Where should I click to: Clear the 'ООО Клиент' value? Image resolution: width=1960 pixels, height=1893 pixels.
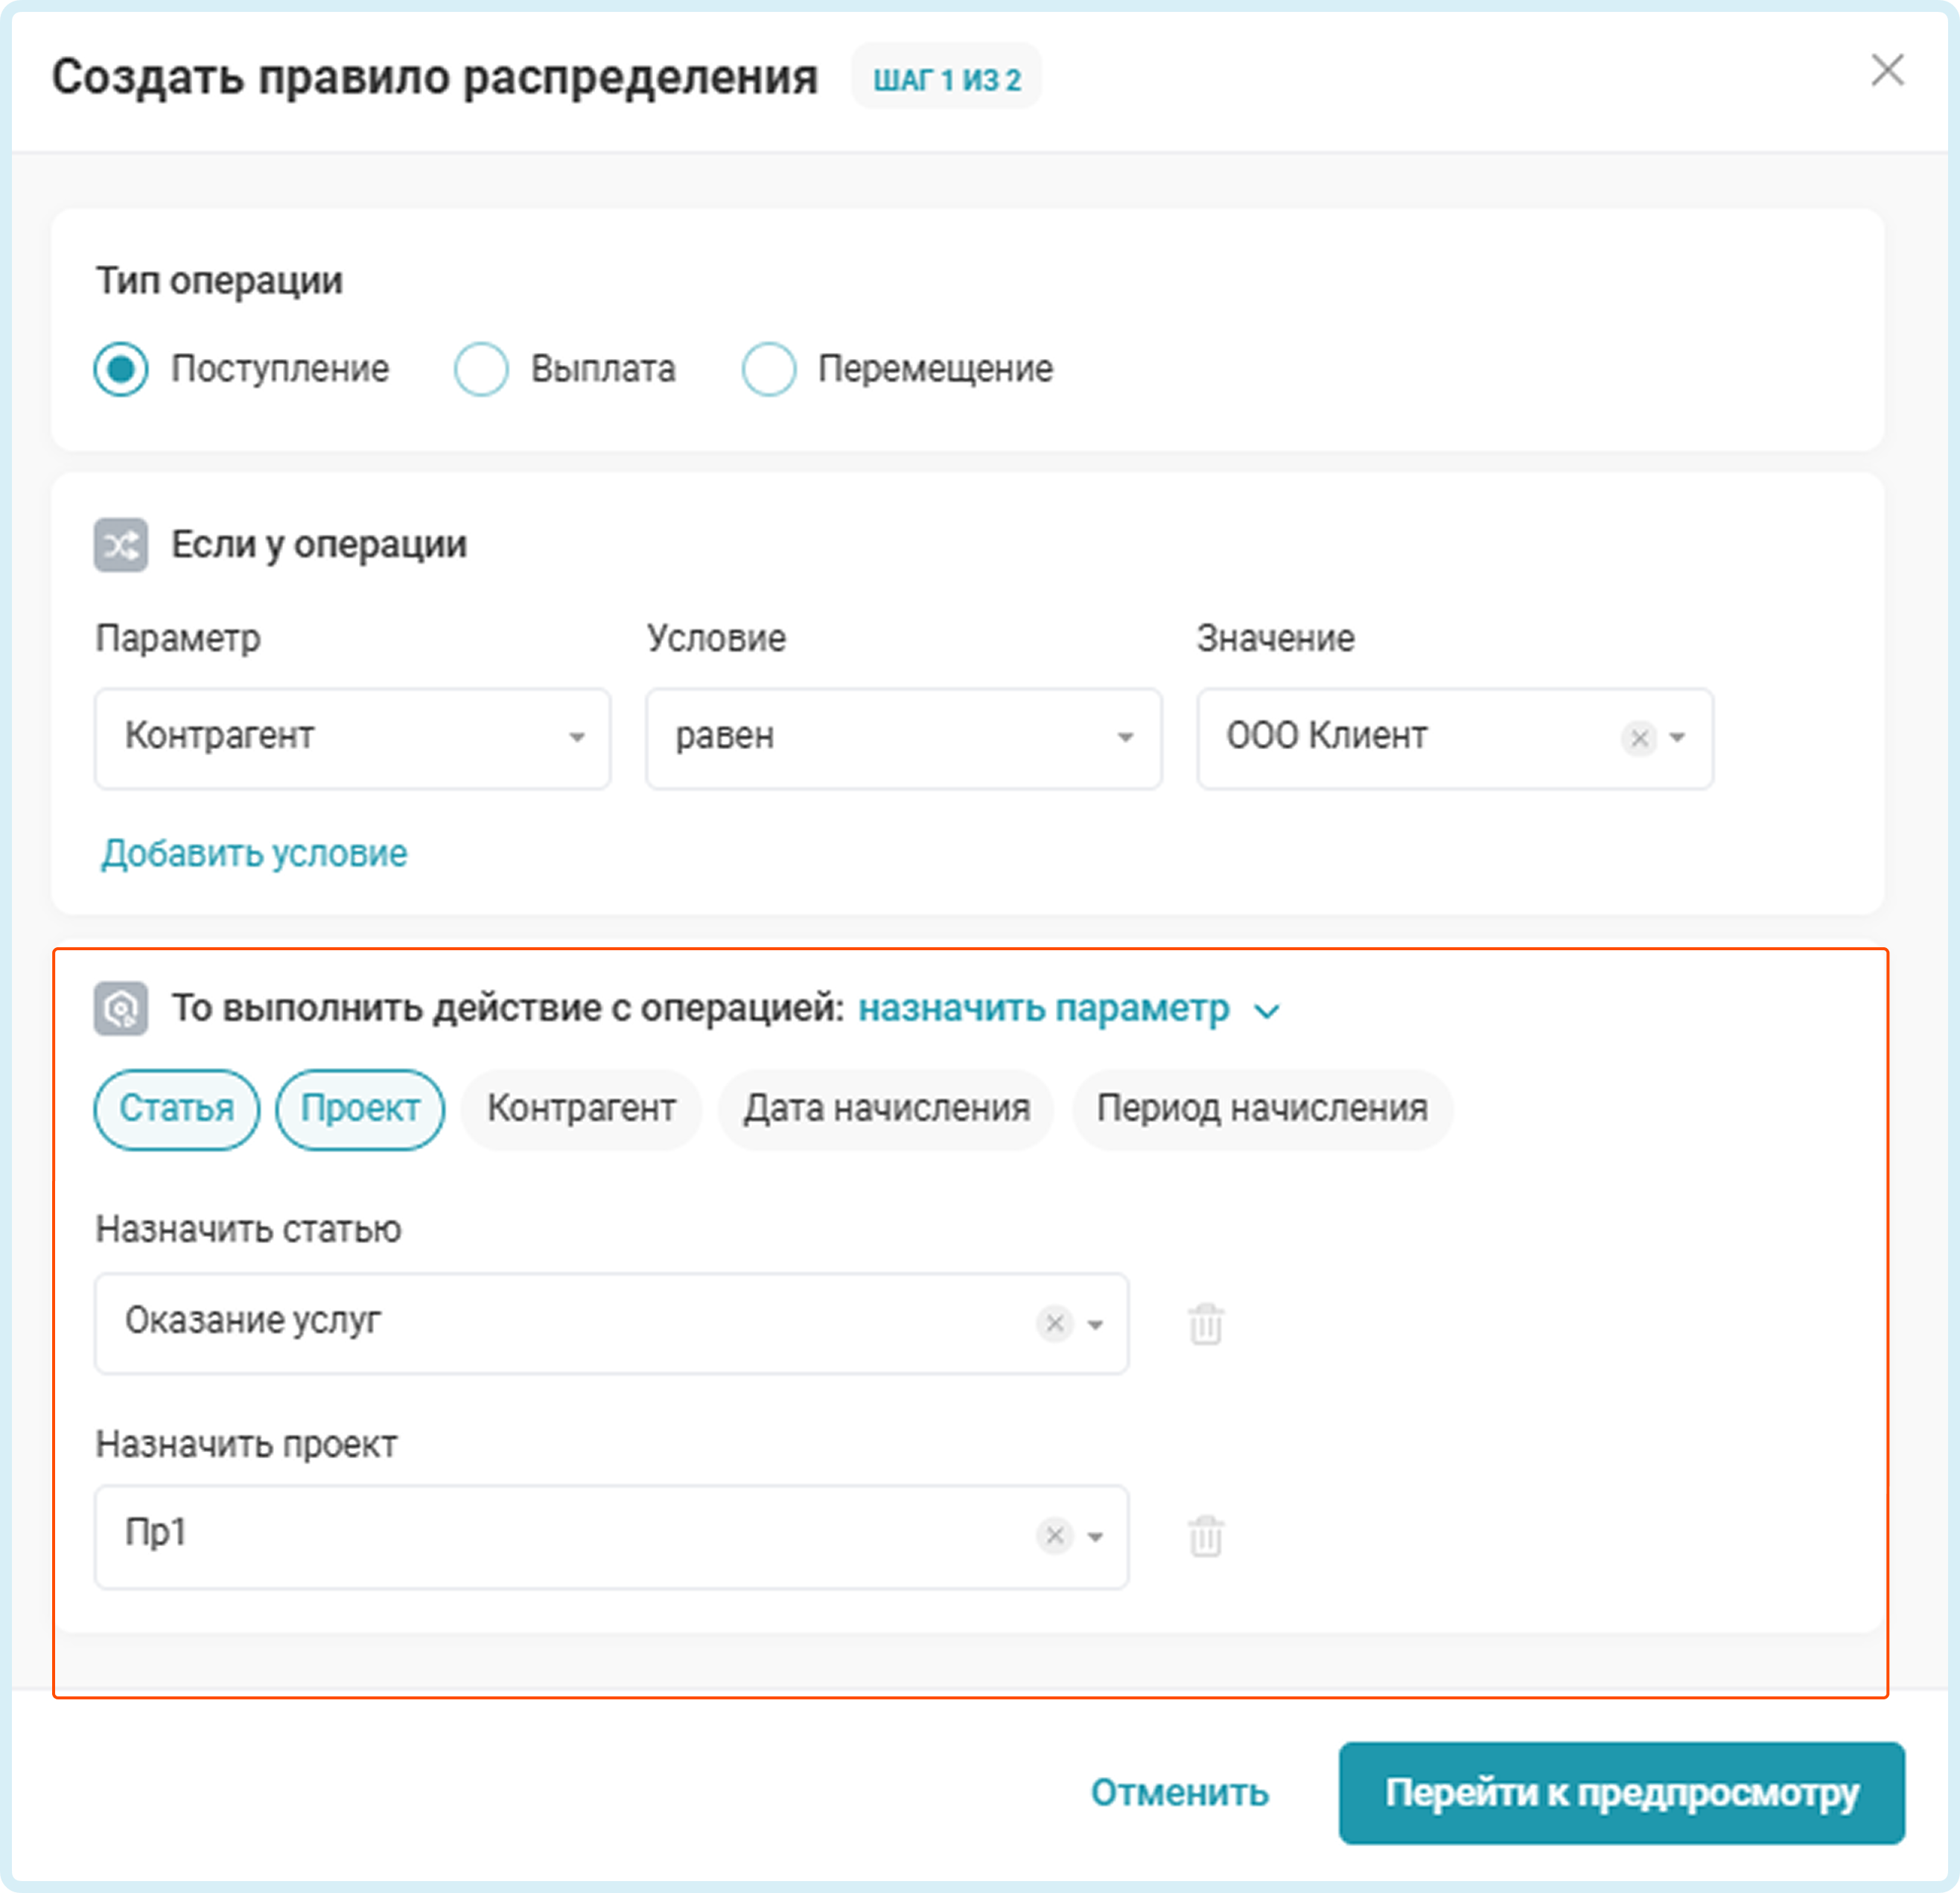[x=1638, y=738]
